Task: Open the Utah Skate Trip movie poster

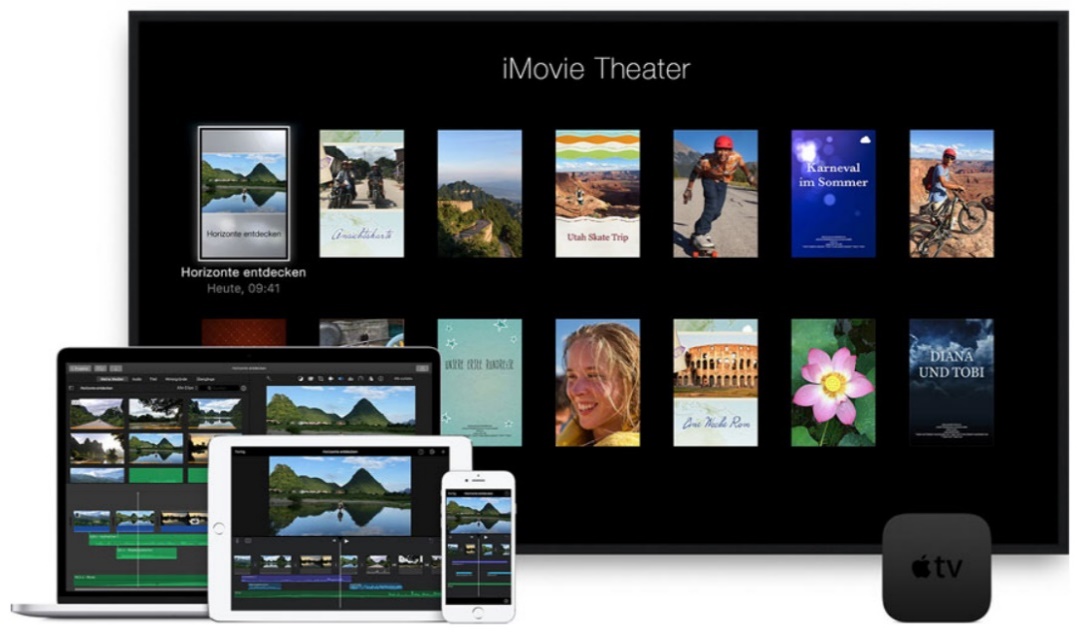Action: point(598,194)
